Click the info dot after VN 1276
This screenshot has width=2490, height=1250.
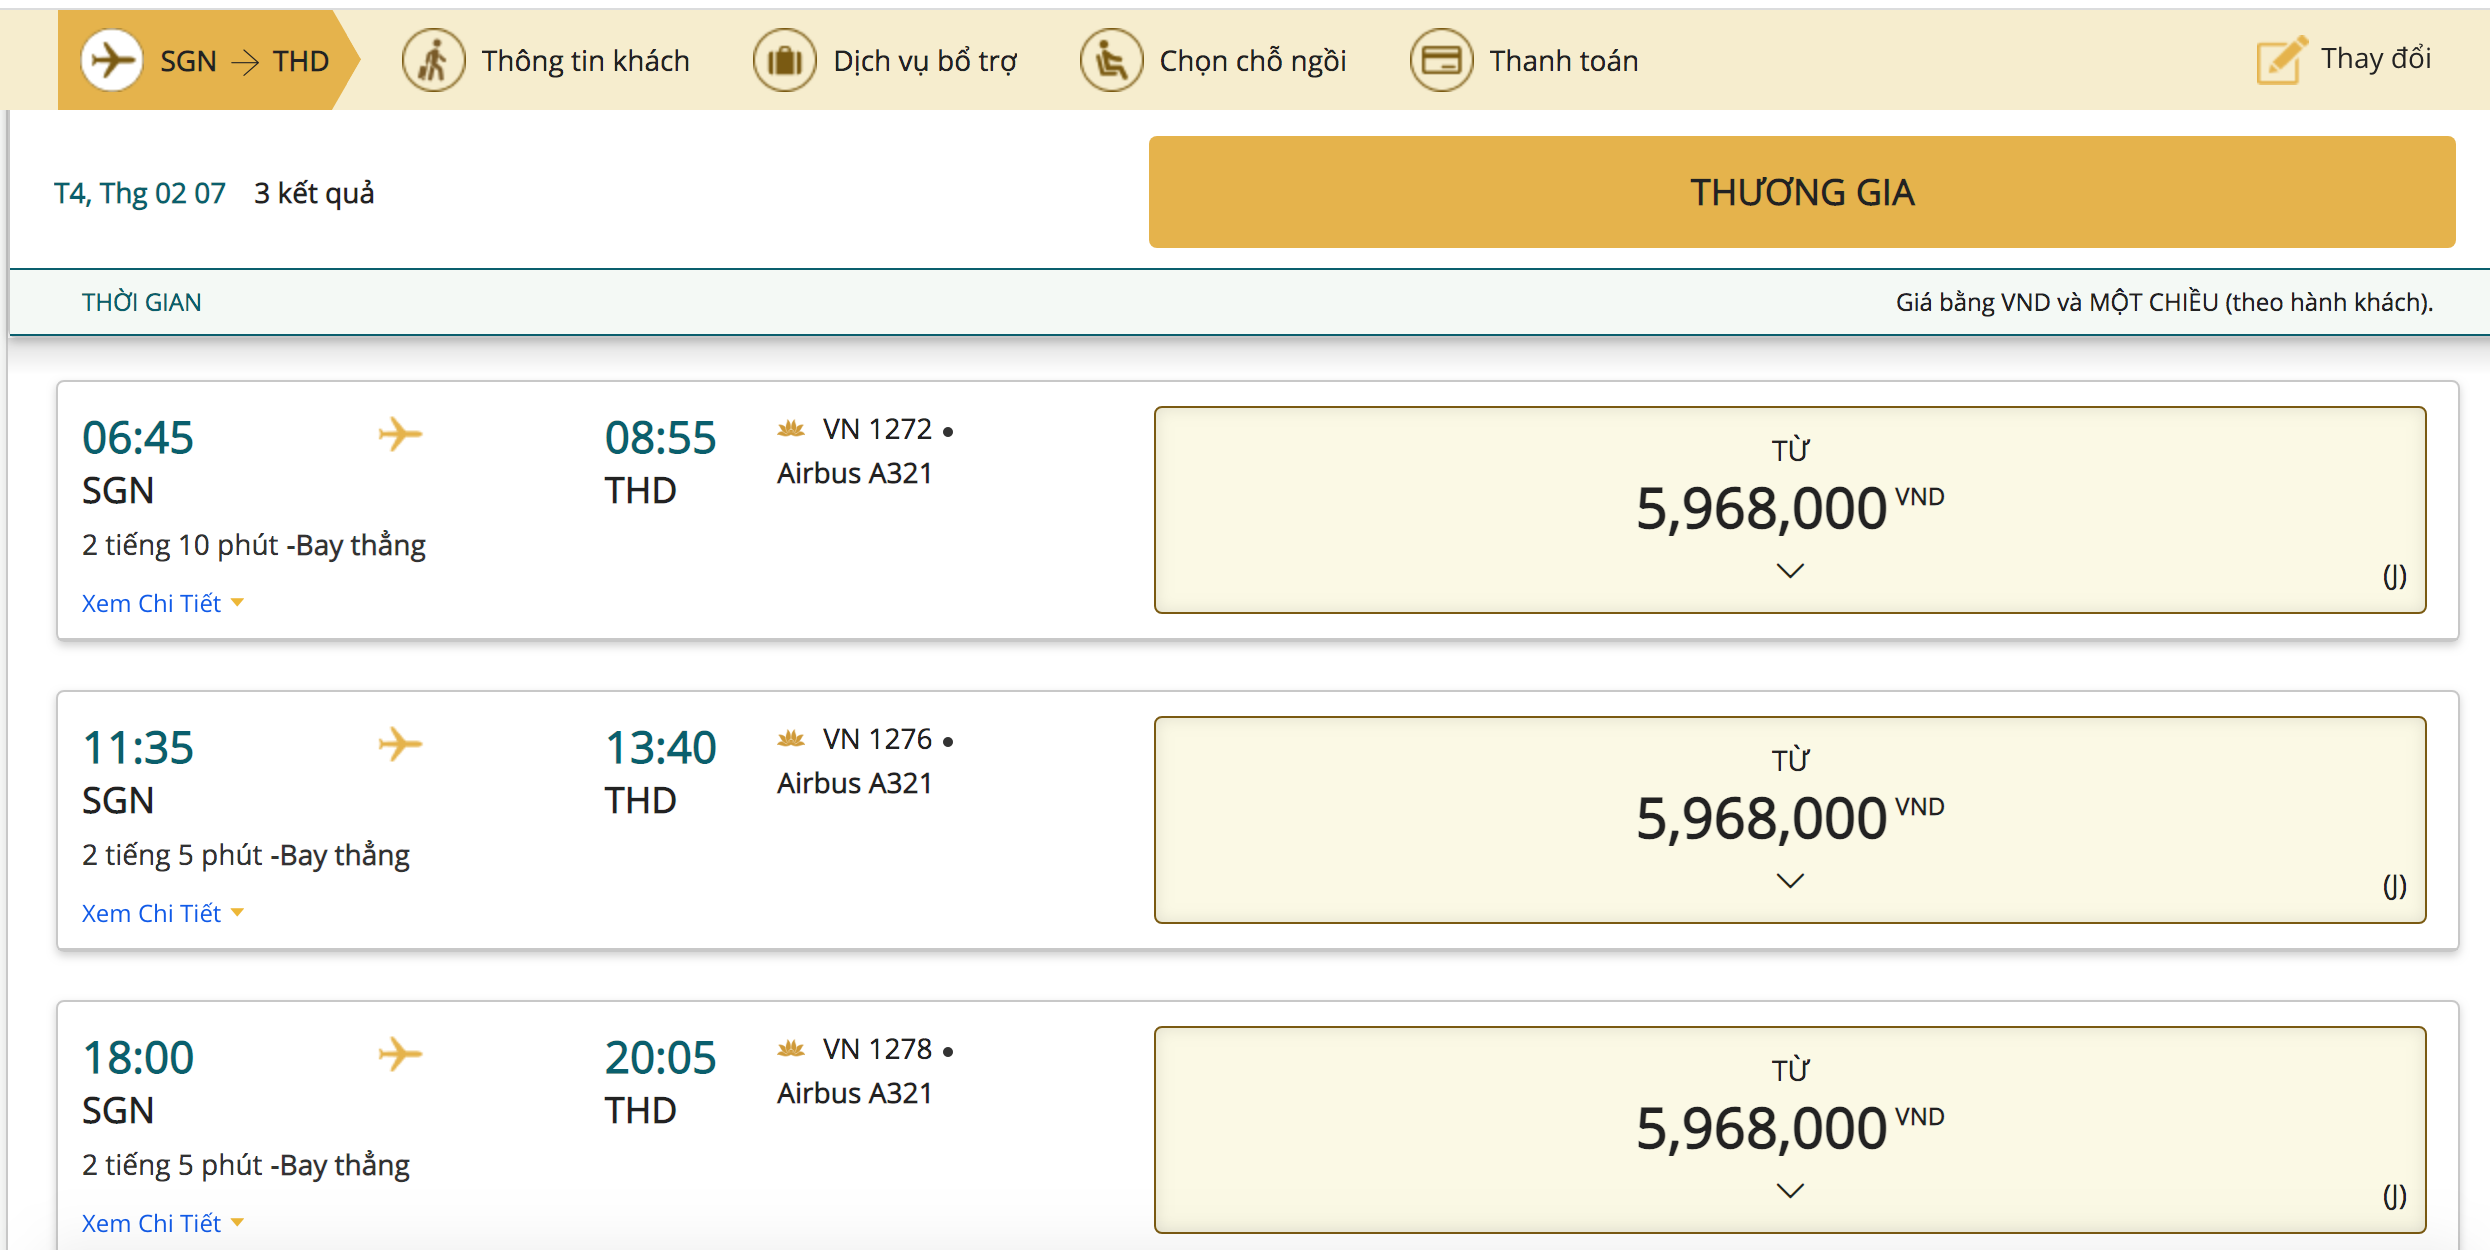point(948,742)
